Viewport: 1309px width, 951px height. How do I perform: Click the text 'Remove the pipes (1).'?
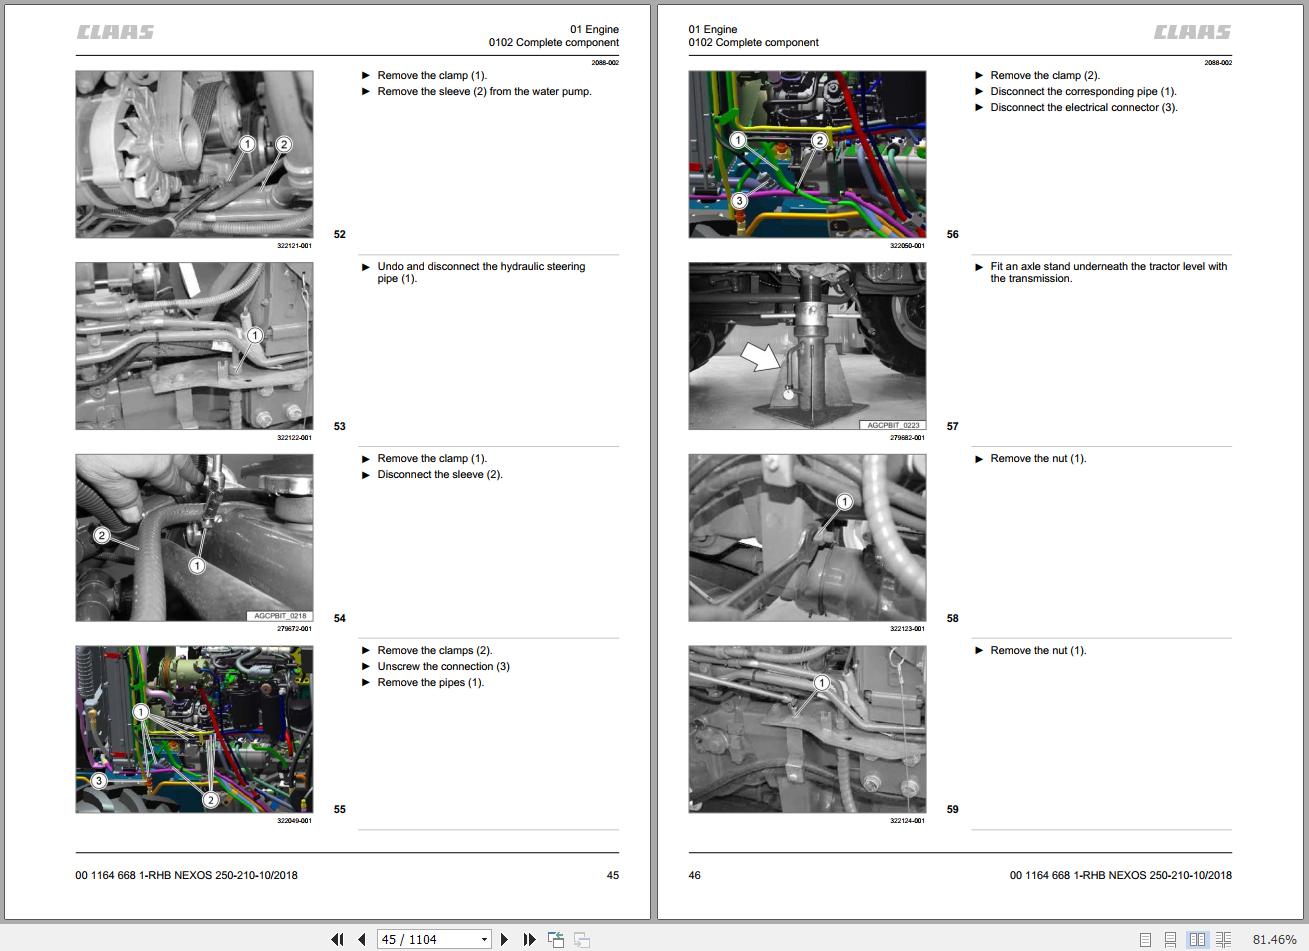431,682
